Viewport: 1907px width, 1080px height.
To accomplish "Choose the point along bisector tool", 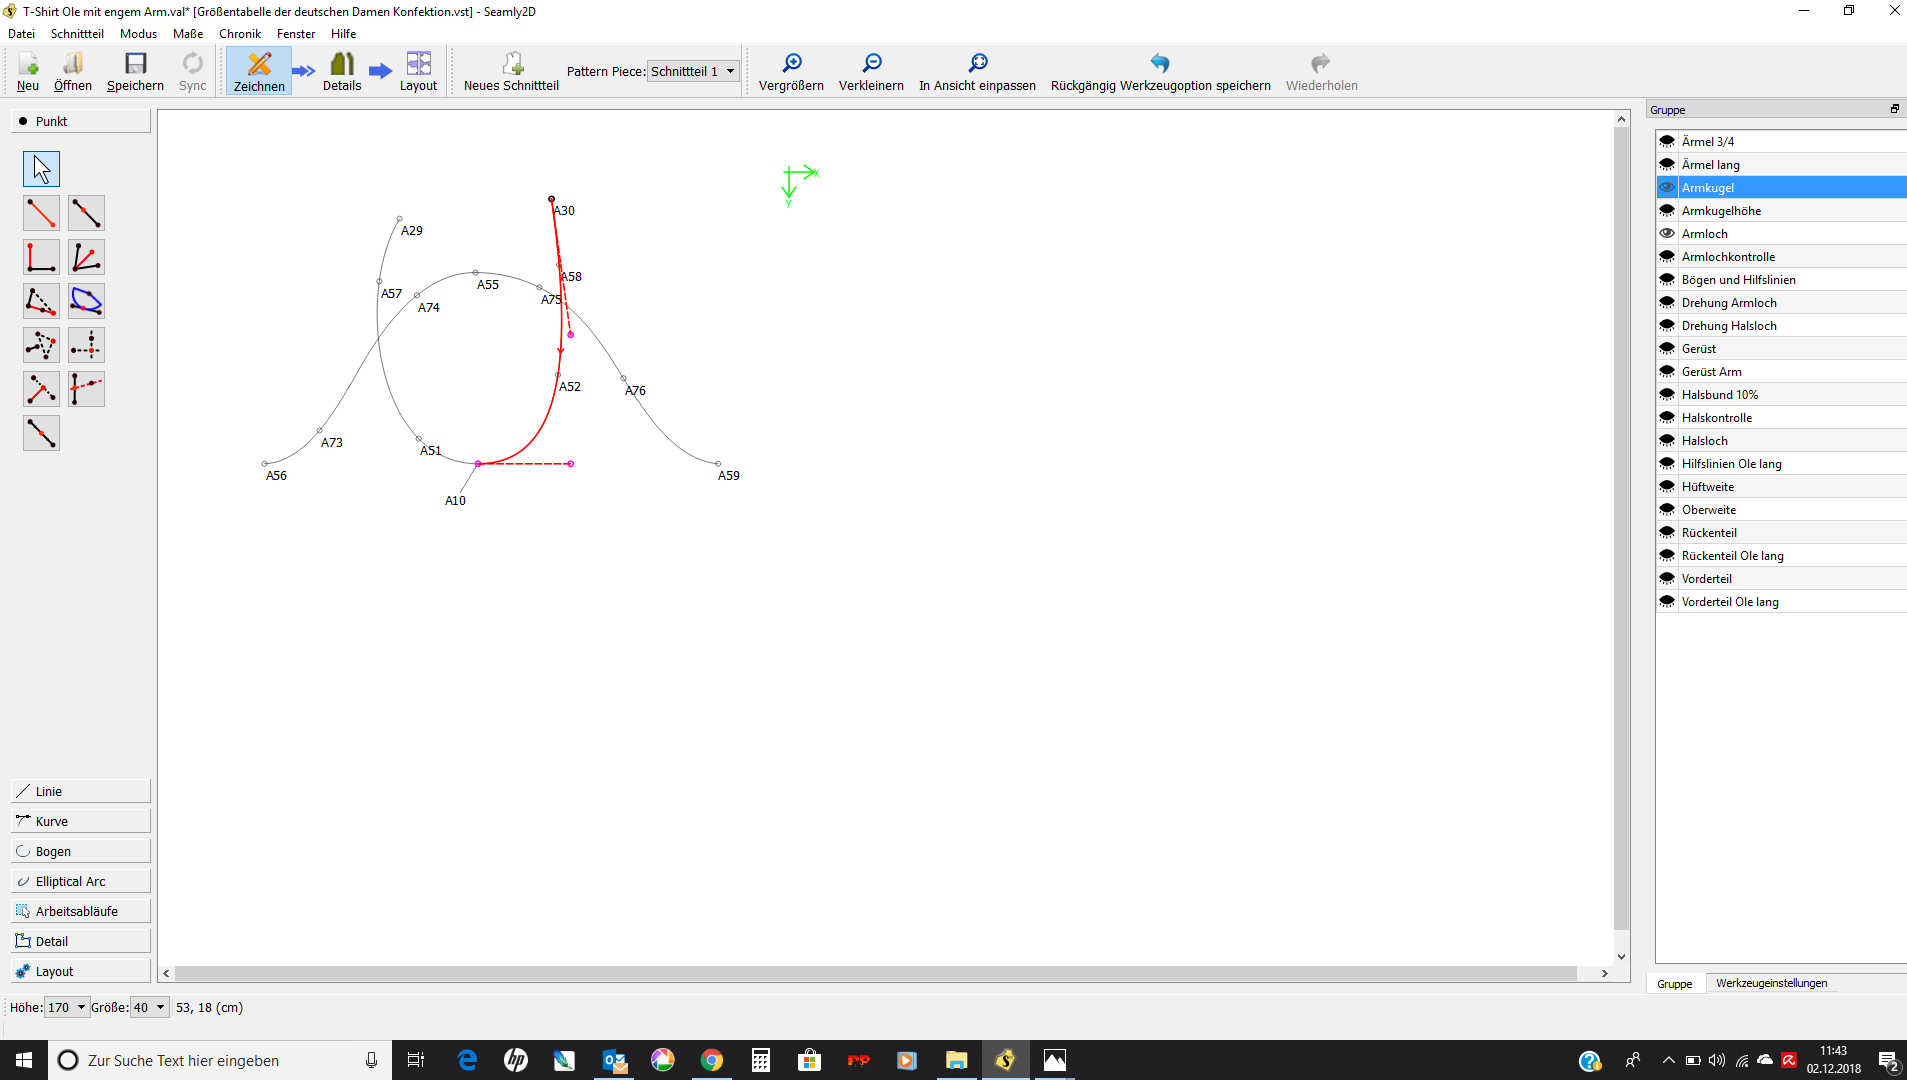I will pos(86,257).
